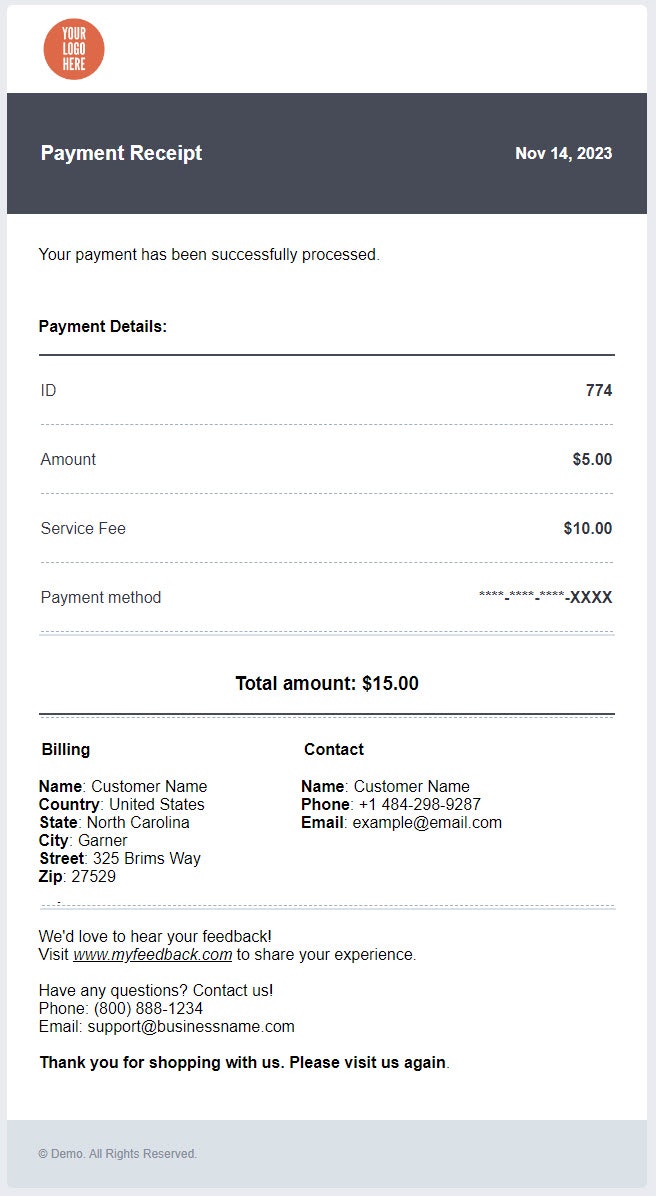Click the Nov 14, 2023 date
Image resolution: width=656 pixels, height=1196 pixels.
click(563, 154)
